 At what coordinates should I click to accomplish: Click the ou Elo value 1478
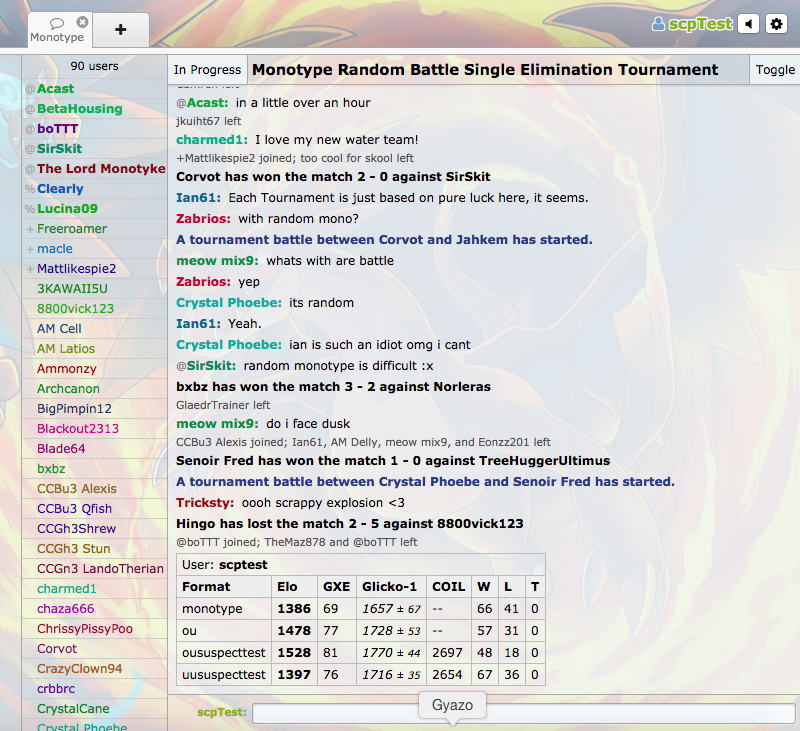pos(294,631)
